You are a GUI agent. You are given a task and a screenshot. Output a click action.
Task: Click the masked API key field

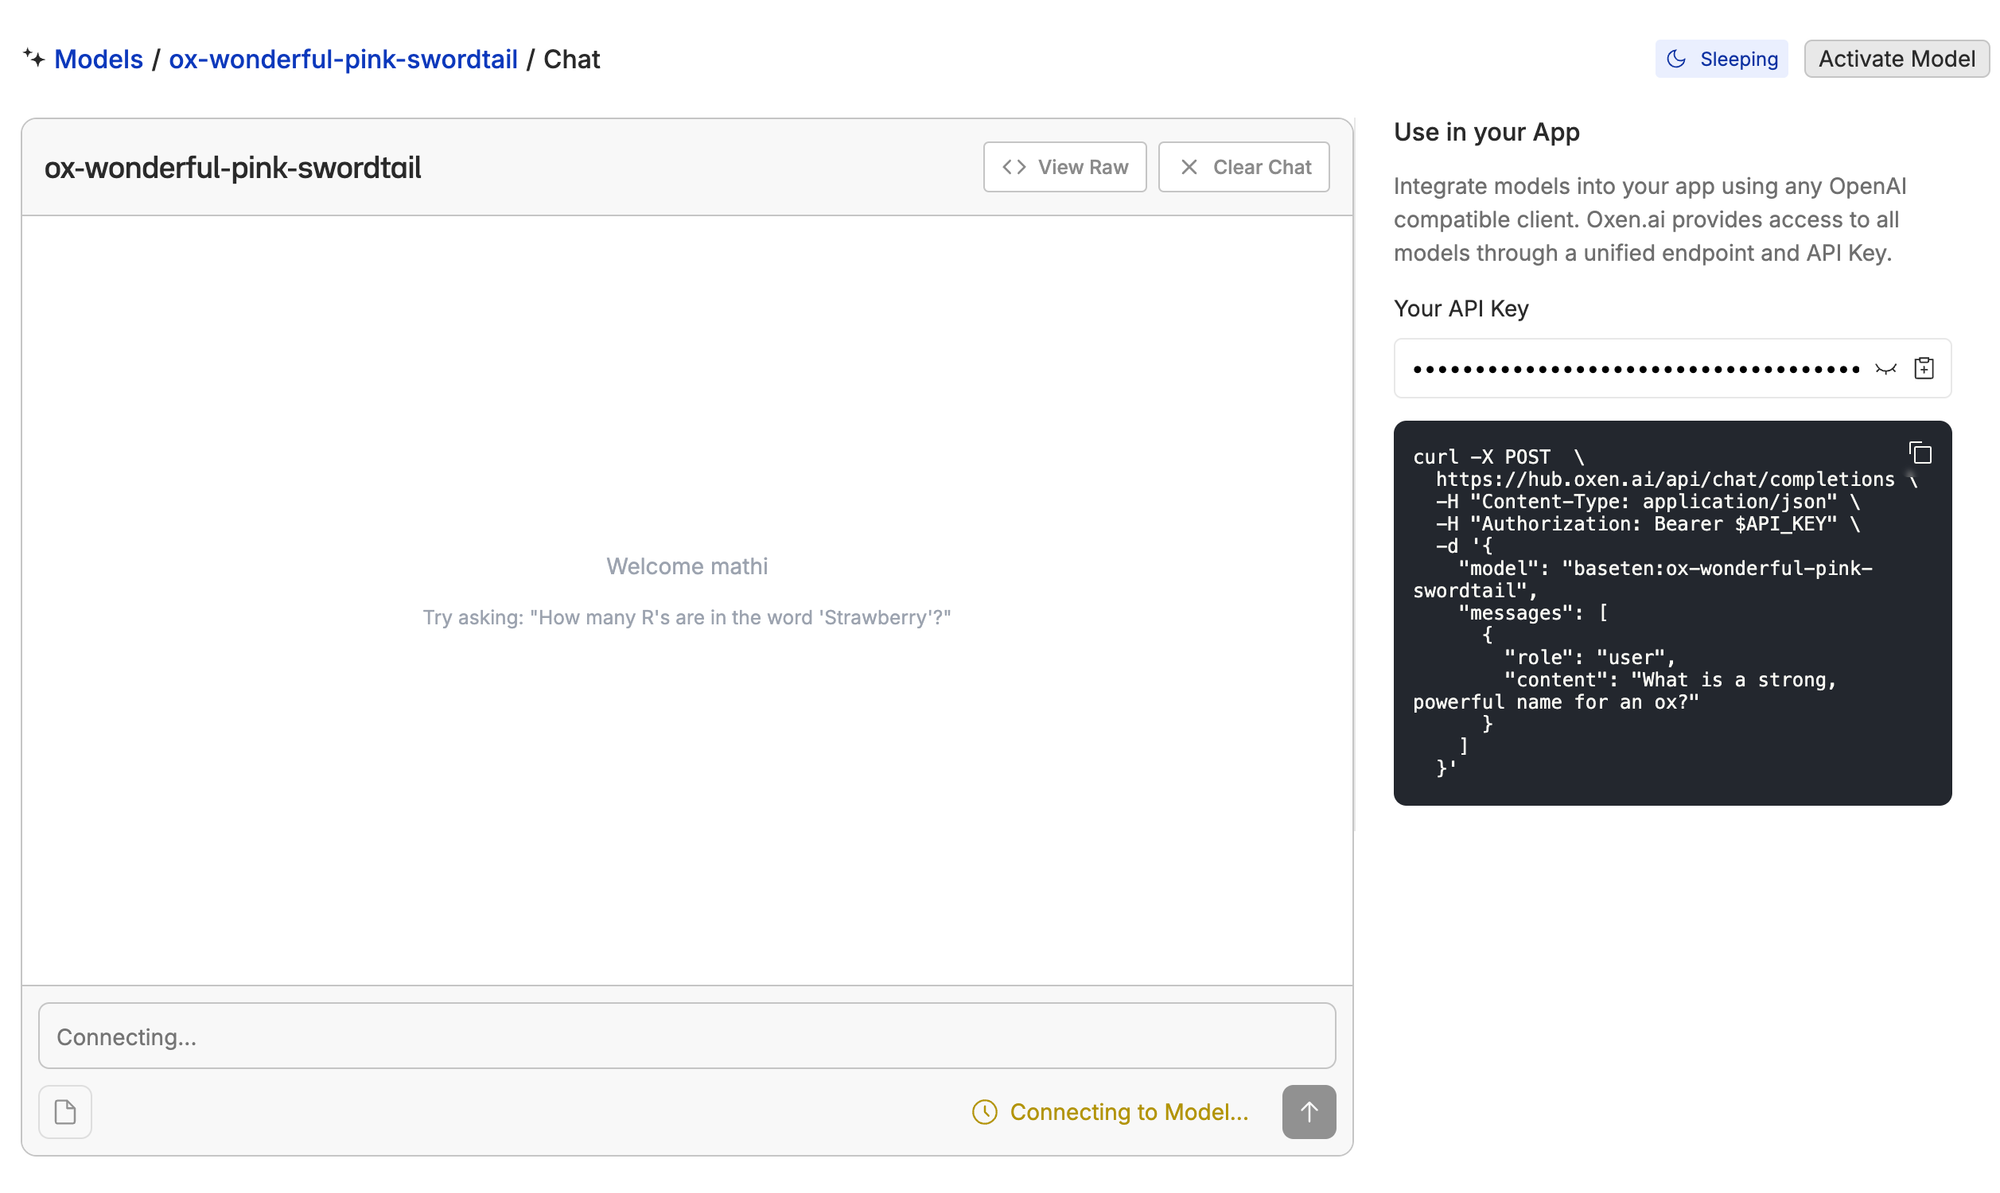[1635, 369]
